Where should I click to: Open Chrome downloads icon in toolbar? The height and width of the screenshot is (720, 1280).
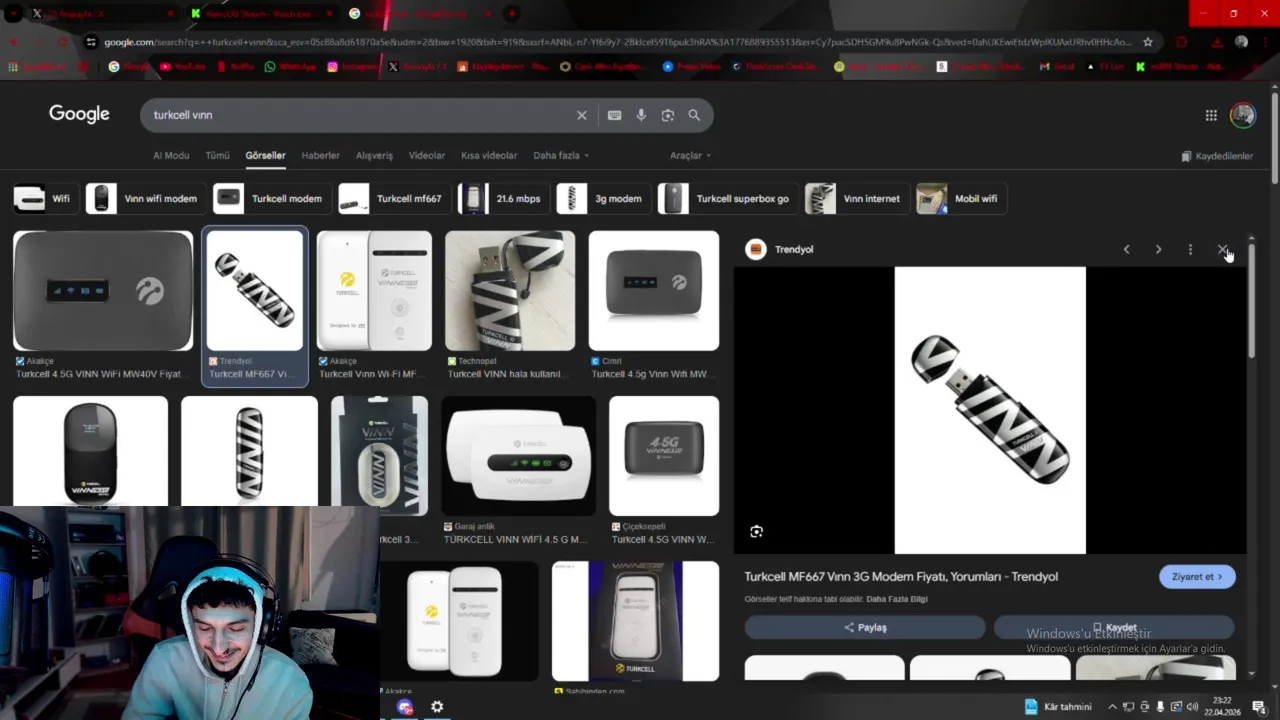coord(1217,42)
